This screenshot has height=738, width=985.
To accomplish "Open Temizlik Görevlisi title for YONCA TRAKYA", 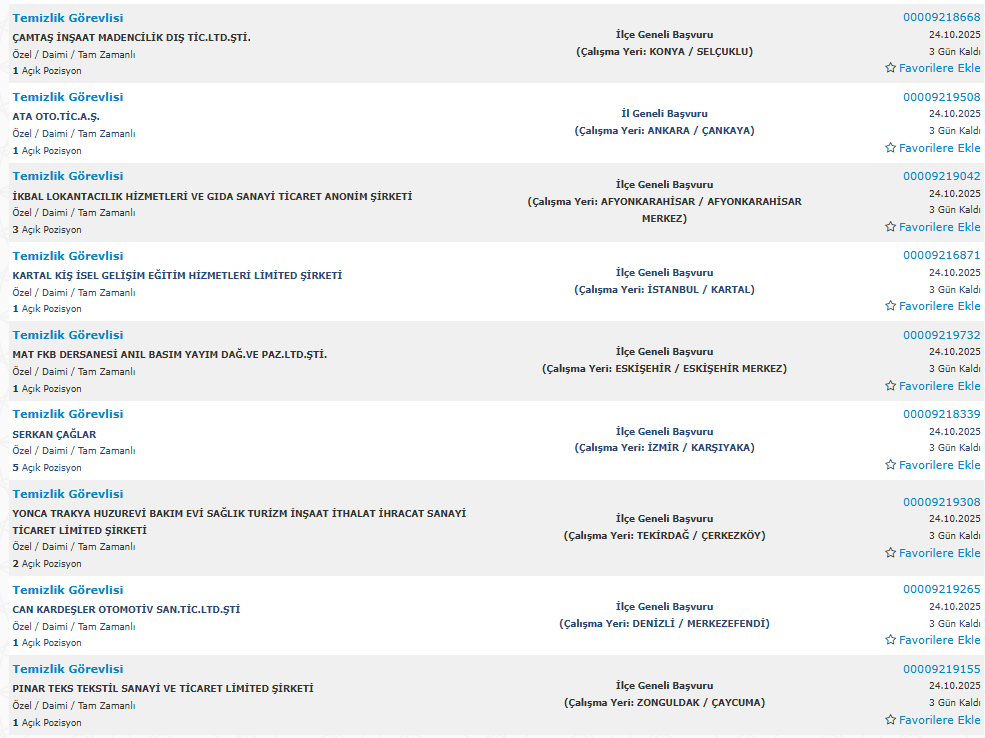I will pyautogui.click(x=68, y=494).
